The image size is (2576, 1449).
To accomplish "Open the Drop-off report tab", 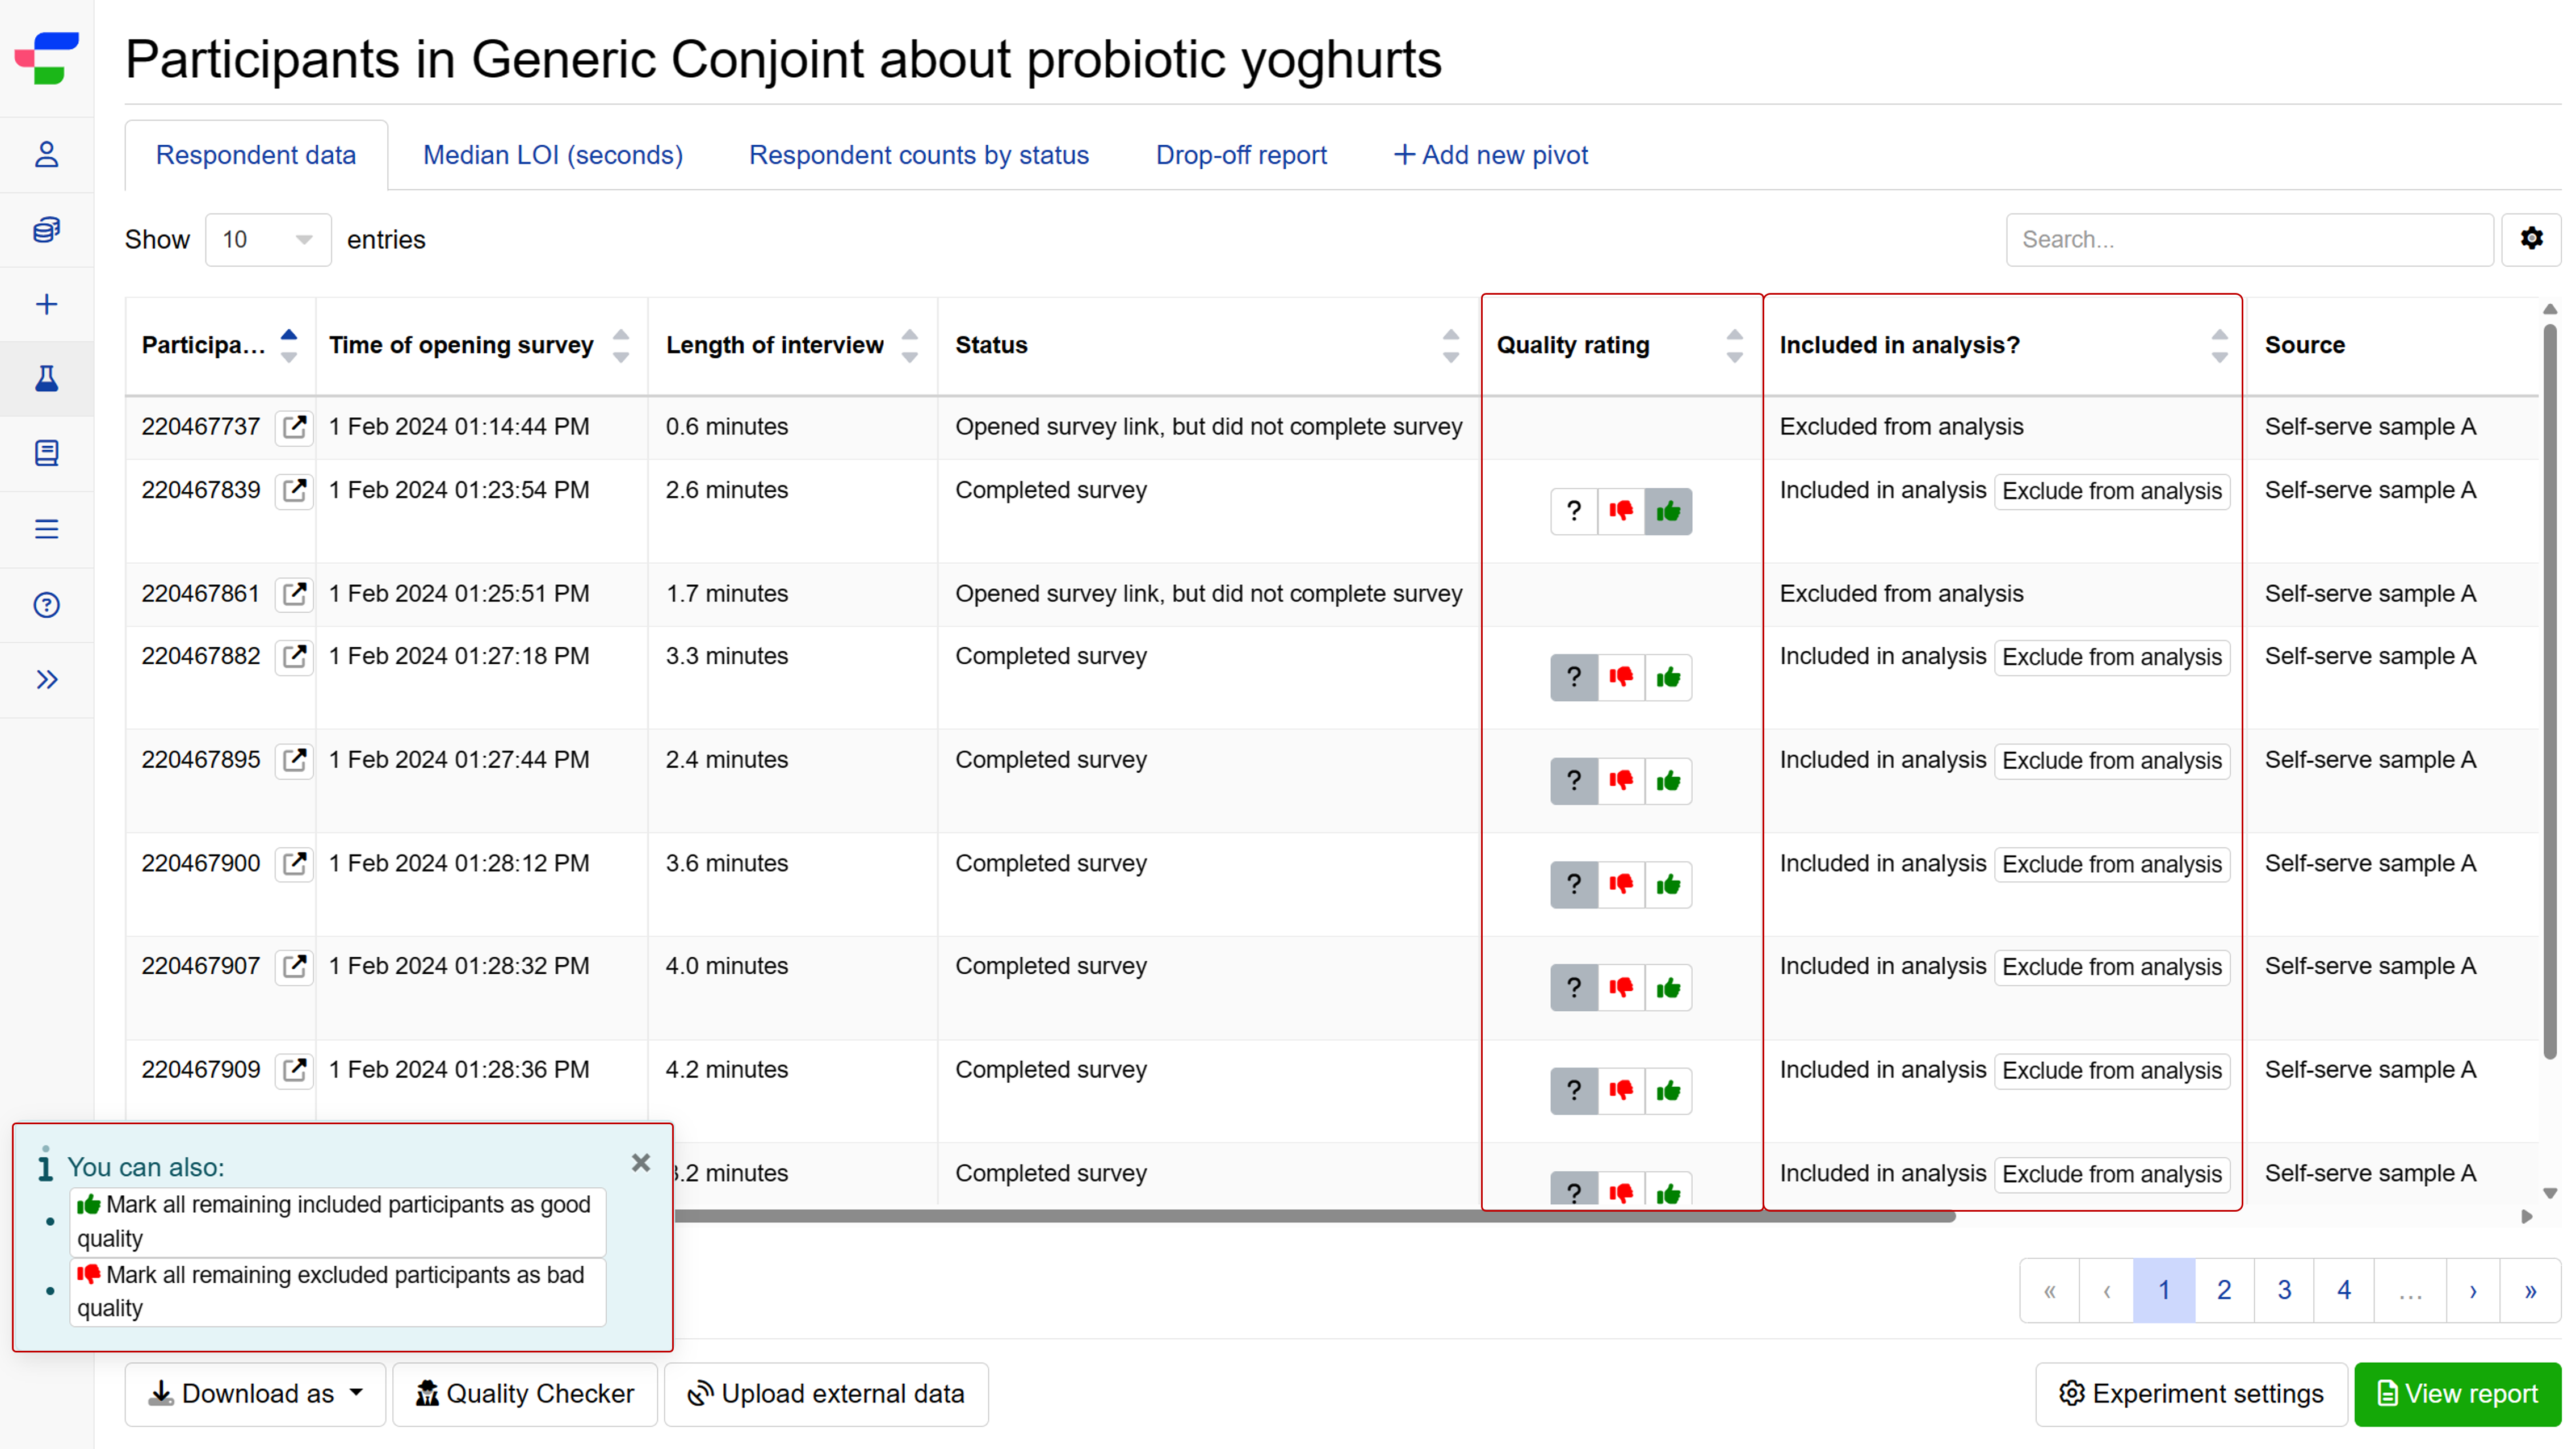I will (1241, 156).
